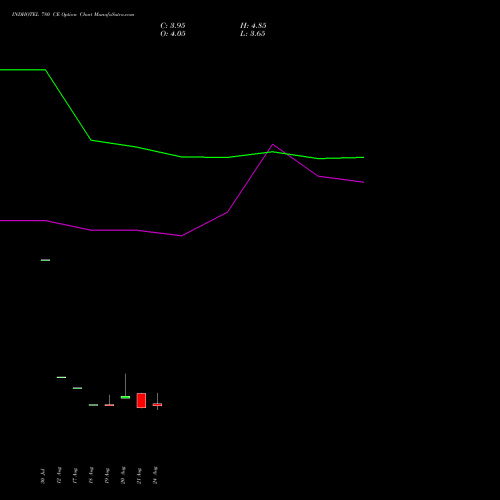Click the right end of the green line
Screen dimensions: 500x500
[363, 157]
